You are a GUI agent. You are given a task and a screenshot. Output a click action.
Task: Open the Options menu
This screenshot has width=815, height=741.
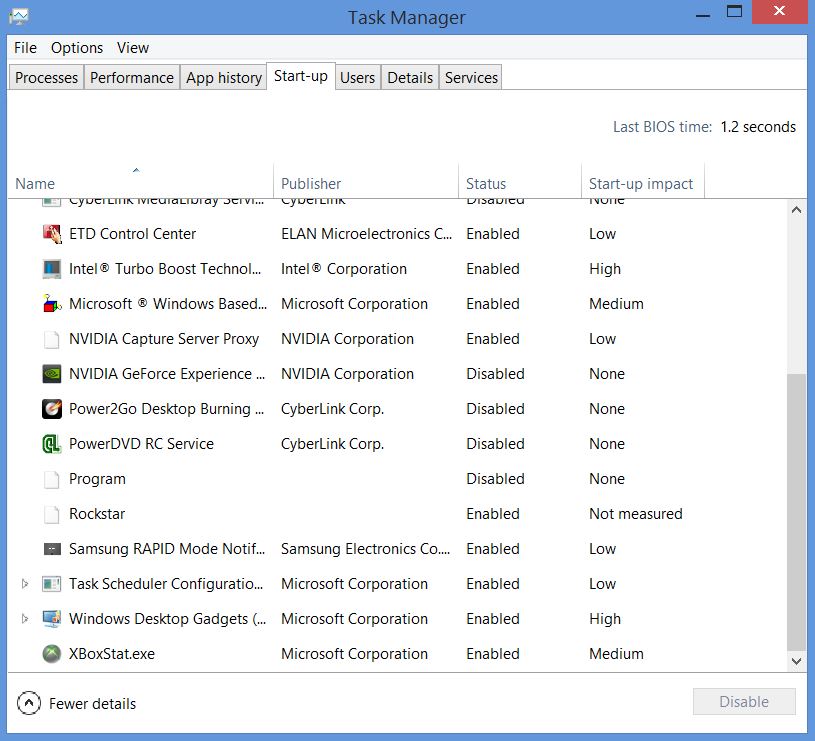77,48
